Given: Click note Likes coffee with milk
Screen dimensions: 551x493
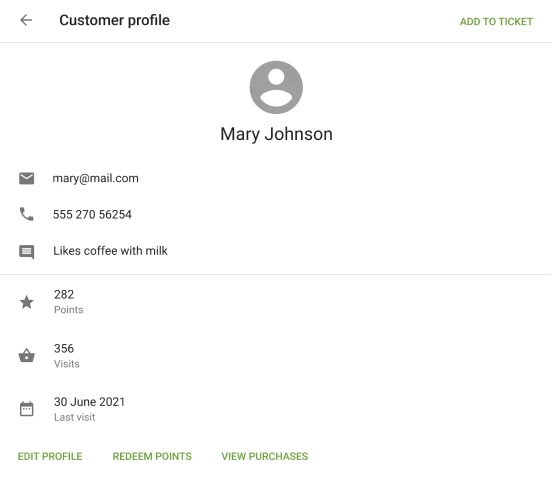Looking at the screenshot, I should tap(110, 251).
